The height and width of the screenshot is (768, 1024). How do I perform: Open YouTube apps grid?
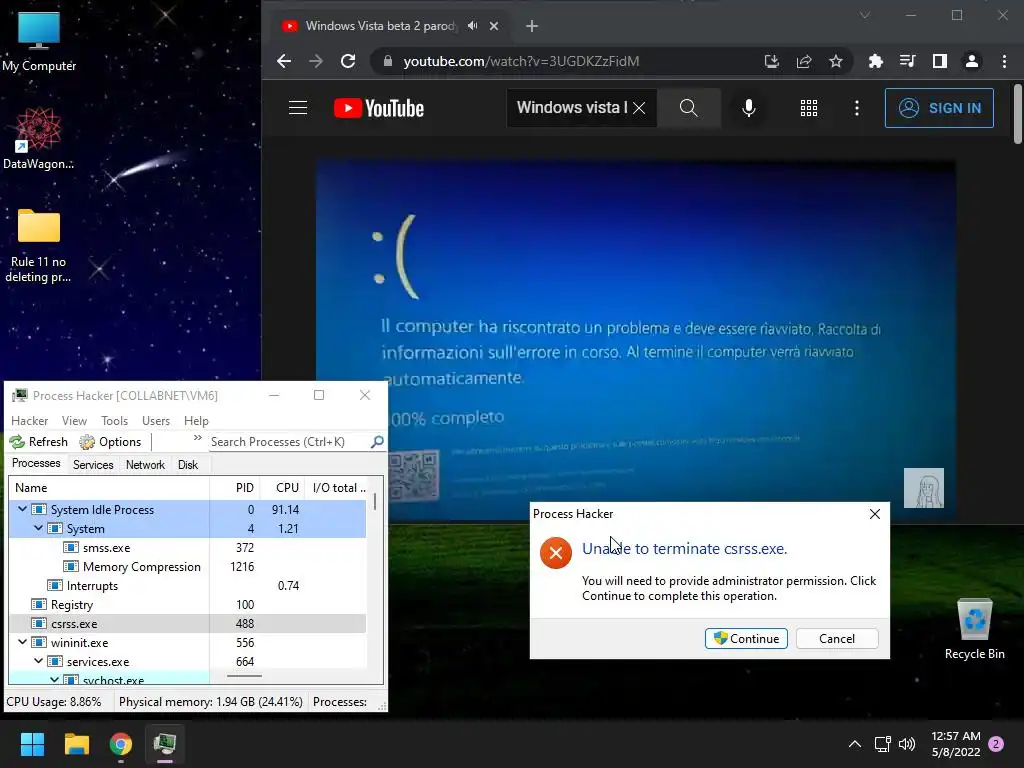tap(809, 108)
